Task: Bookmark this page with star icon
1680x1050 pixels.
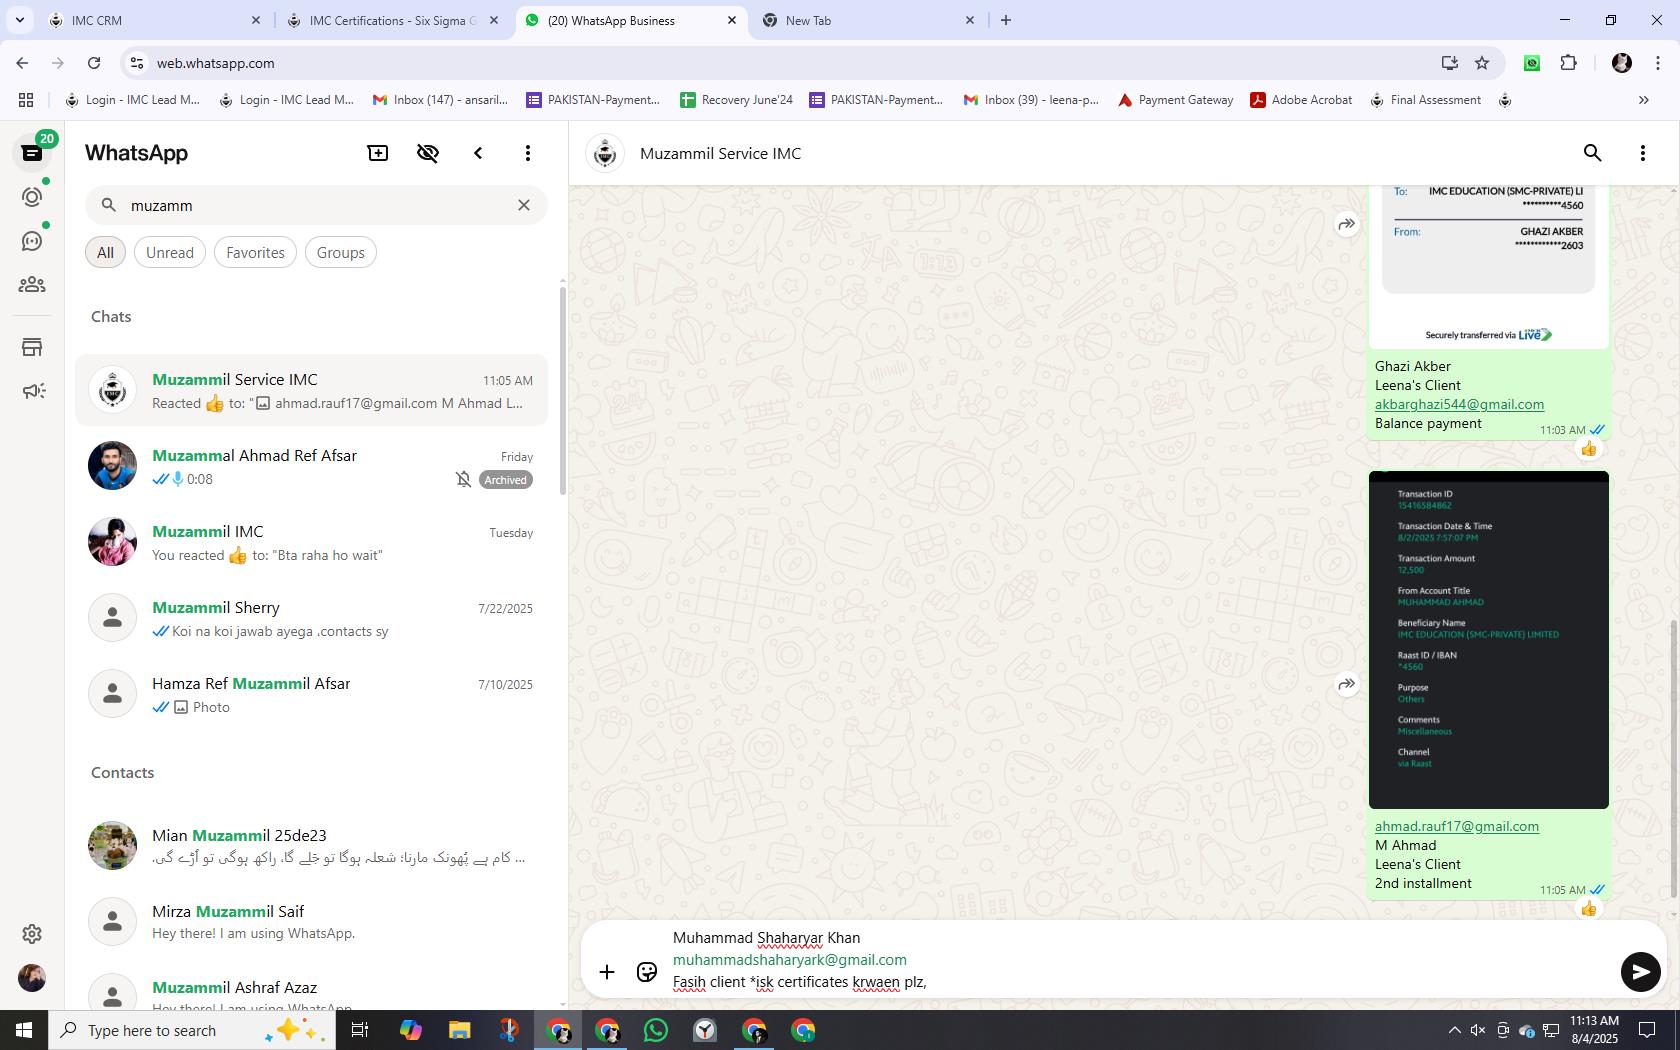Action: [1482, 63]
